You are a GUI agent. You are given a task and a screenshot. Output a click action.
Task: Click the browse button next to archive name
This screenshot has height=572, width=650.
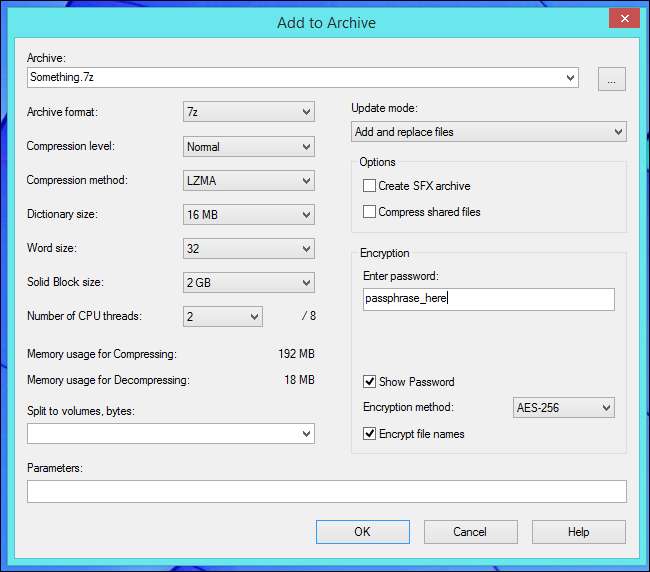pyautogui.click(x=612, y=78)
